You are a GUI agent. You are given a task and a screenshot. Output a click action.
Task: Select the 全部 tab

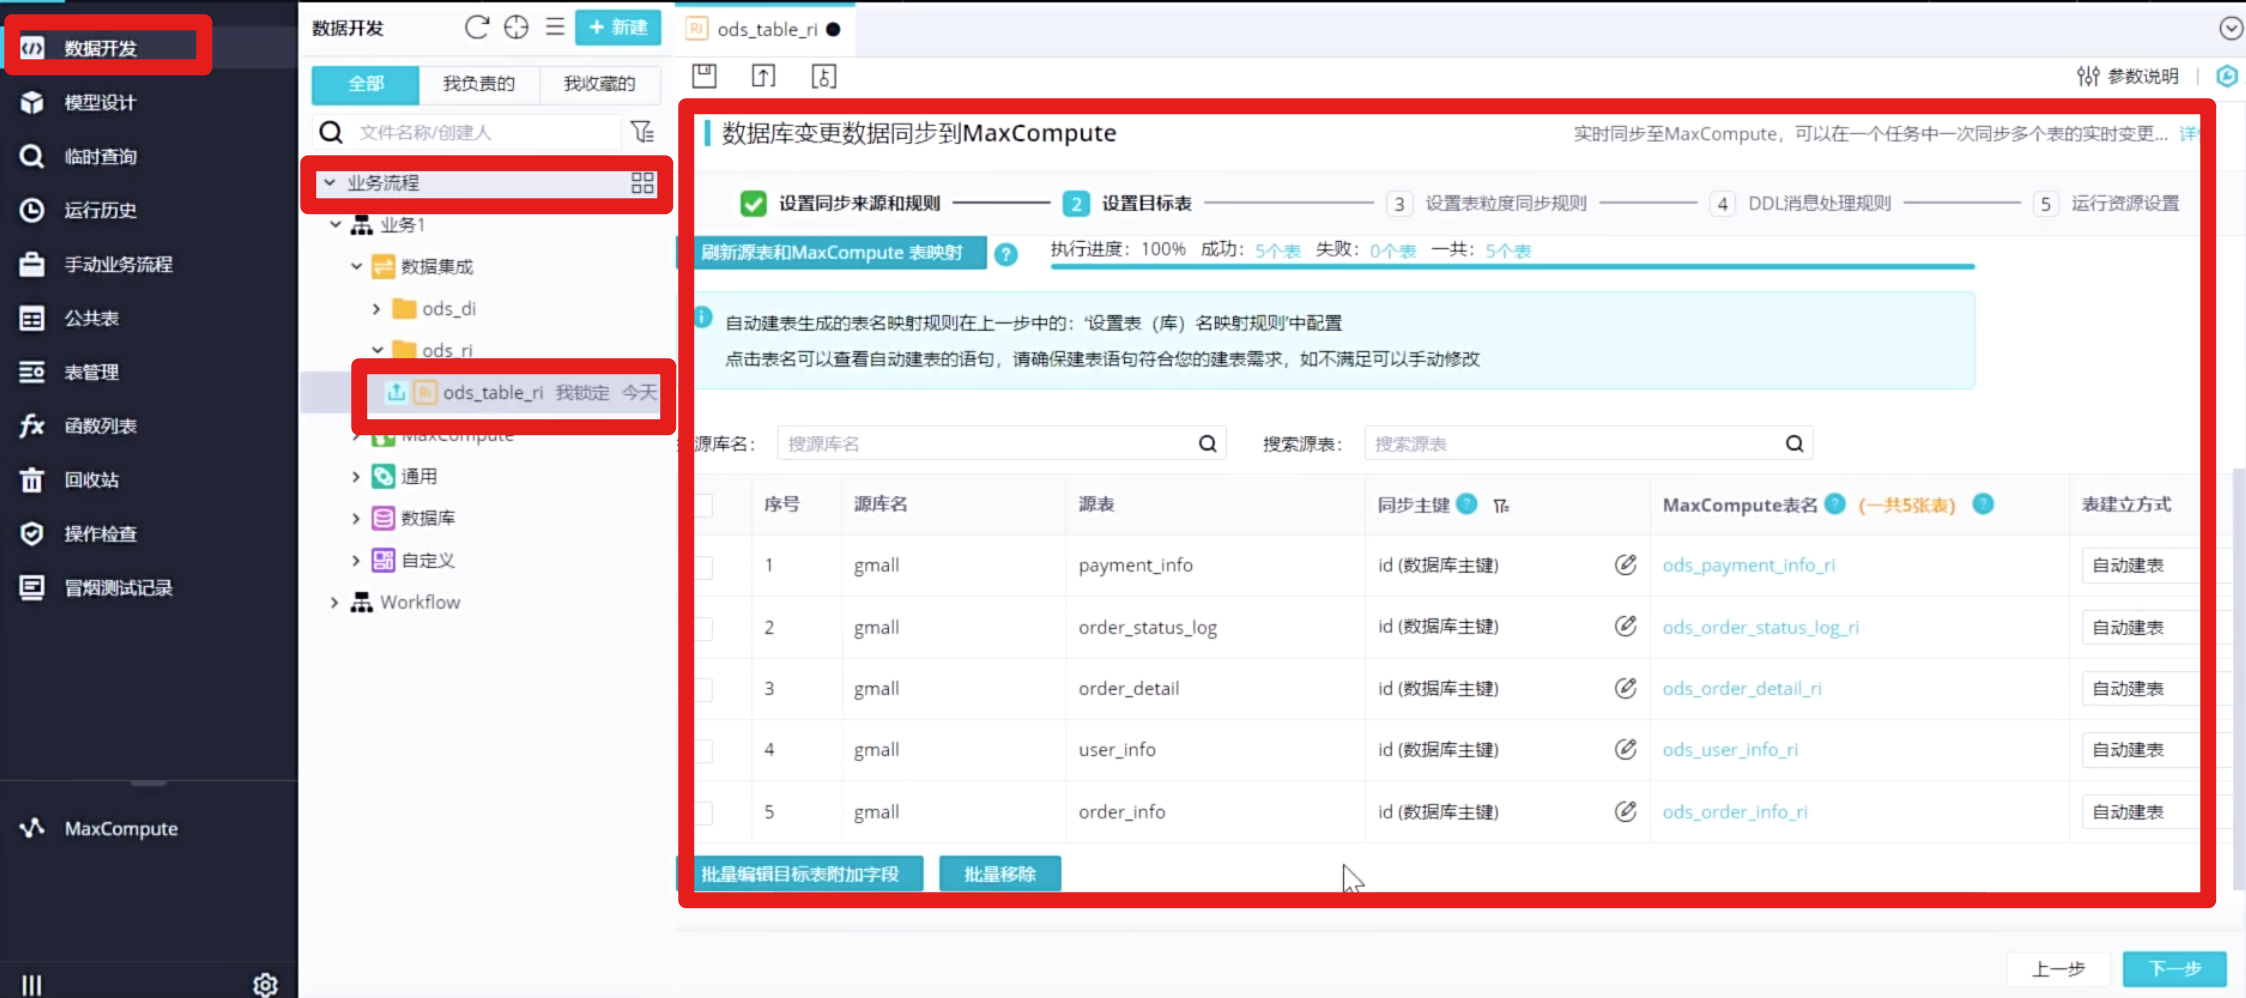point(365,83)
